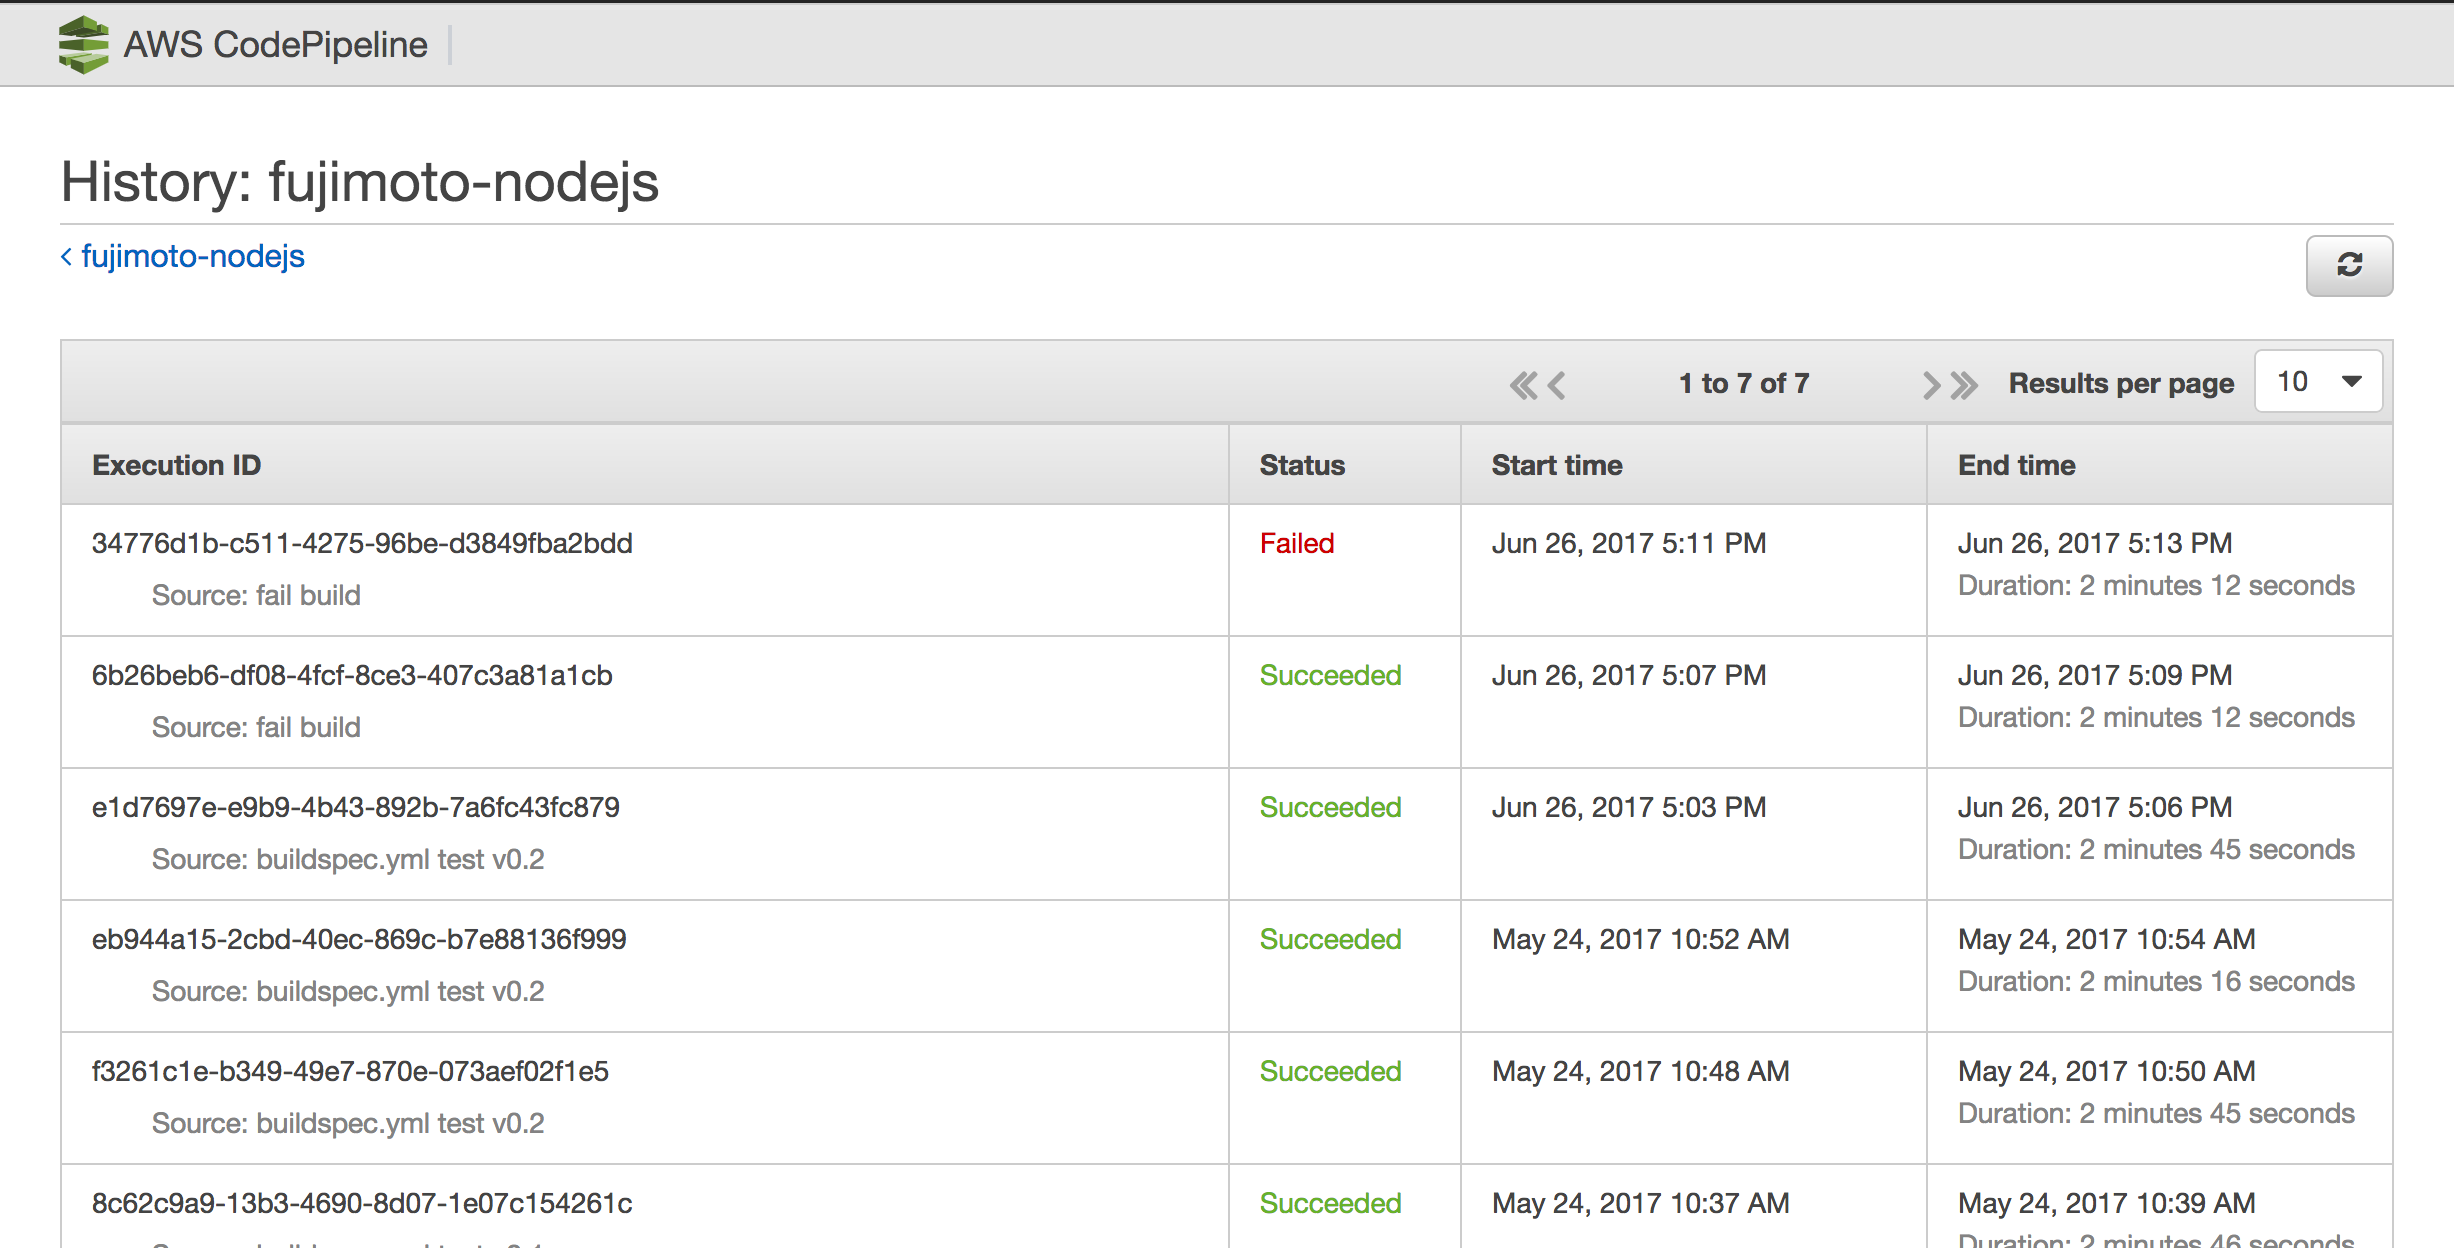Click end time Jun 26, 2017 5:09 PM

(x=2095, y=675)
